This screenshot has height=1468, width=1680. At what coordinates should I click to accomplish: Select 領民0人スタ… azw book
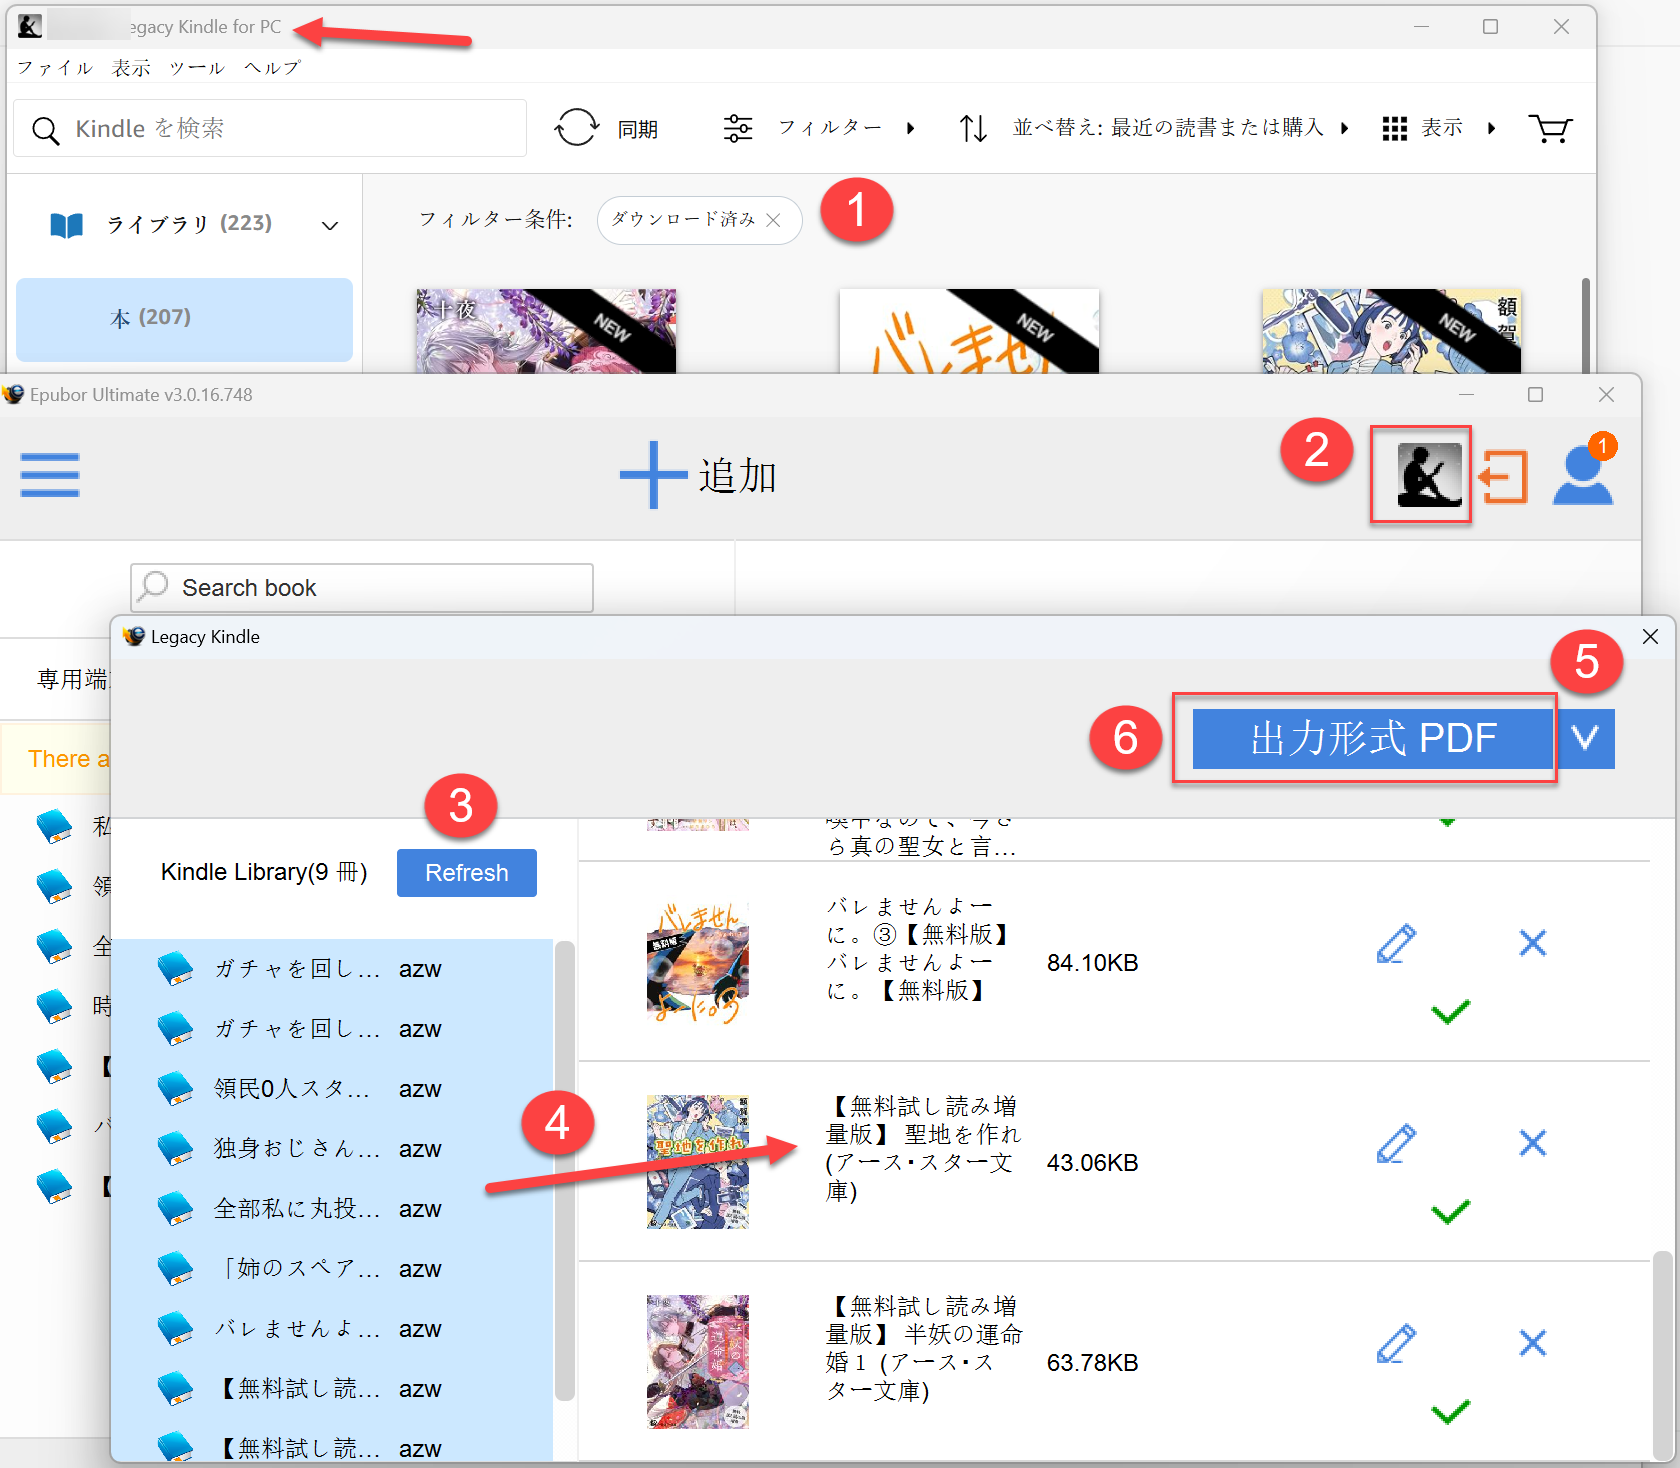(x=332, y=1089)
